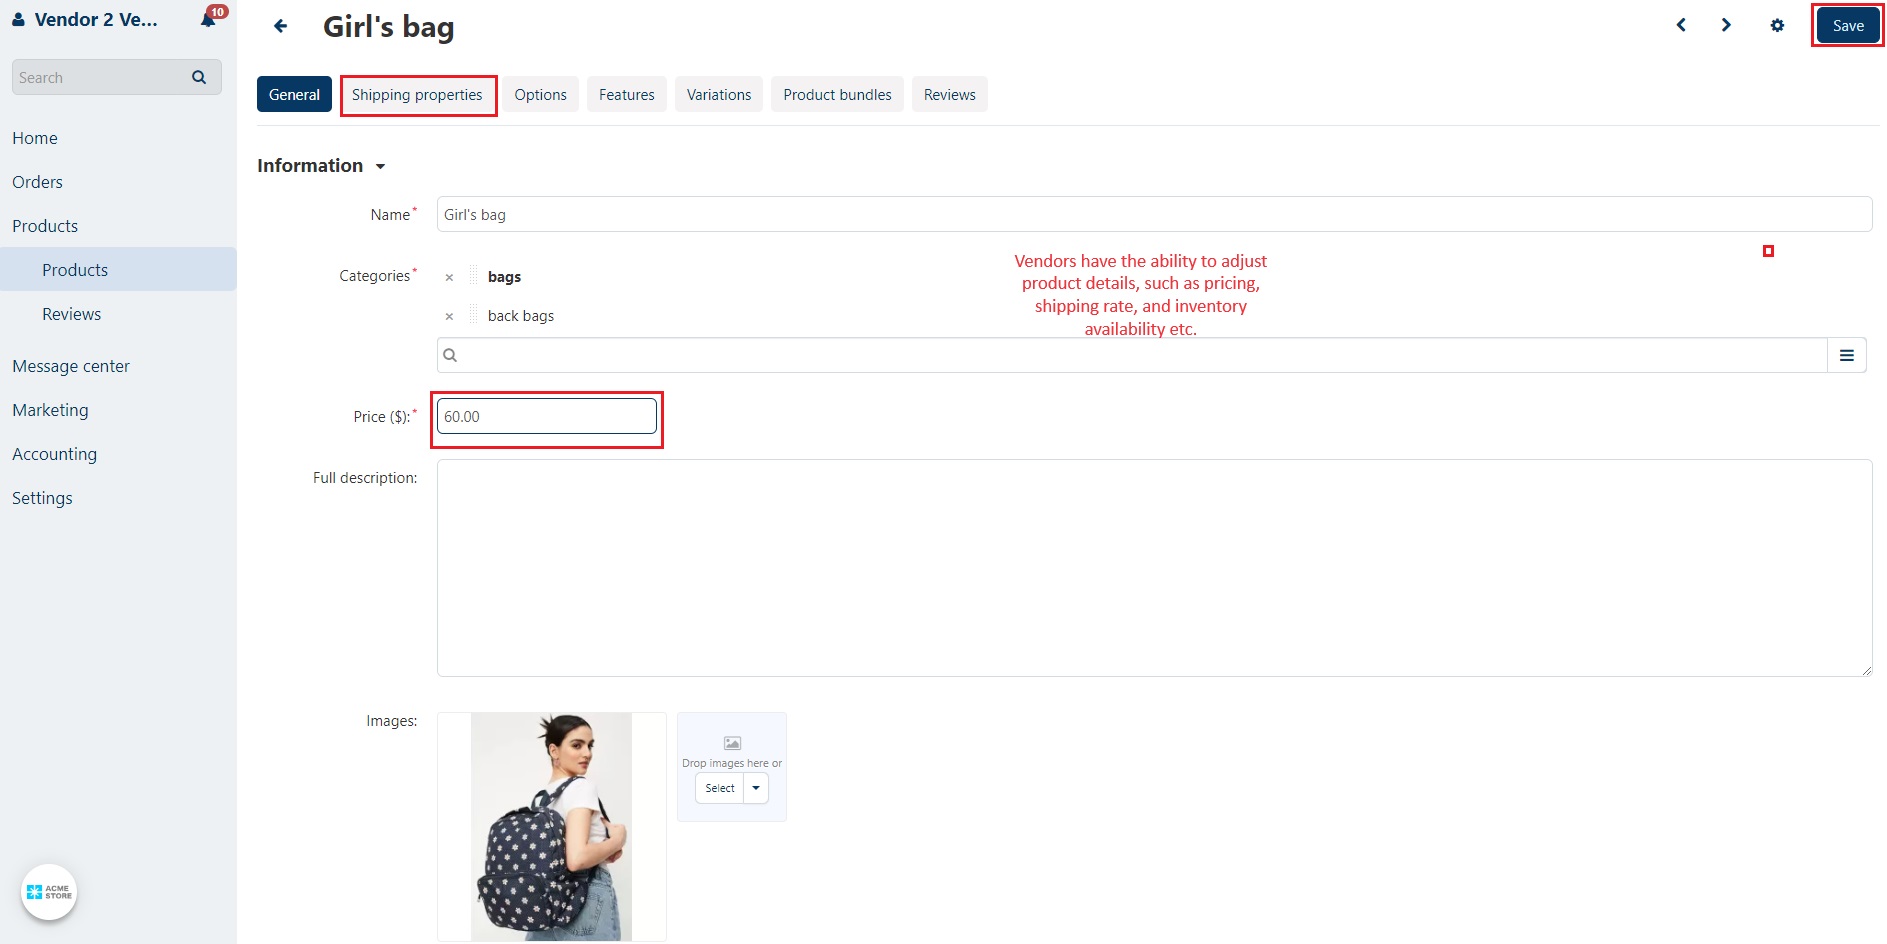Click the category search field
Image resolution: width=1887 pixels, height=944 pixels.
[1132, 355]
